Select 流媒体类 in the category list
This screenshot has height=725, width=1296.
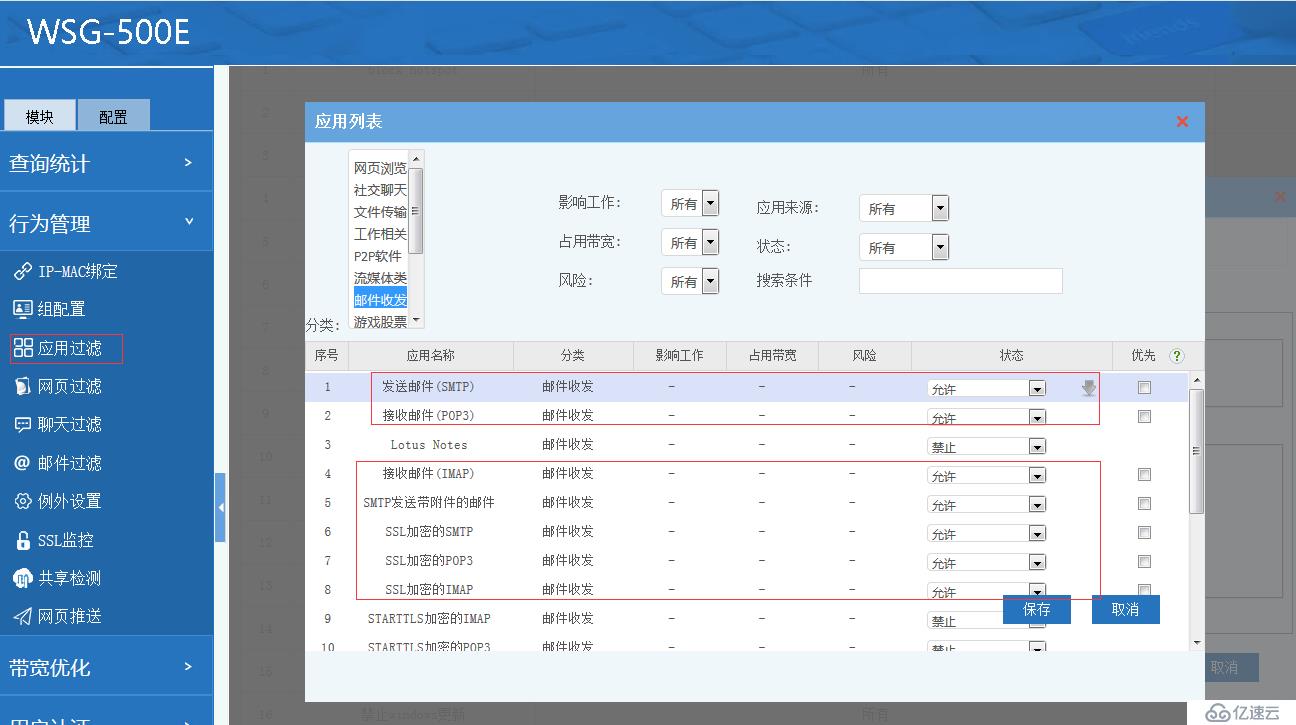tap(380, 278)
